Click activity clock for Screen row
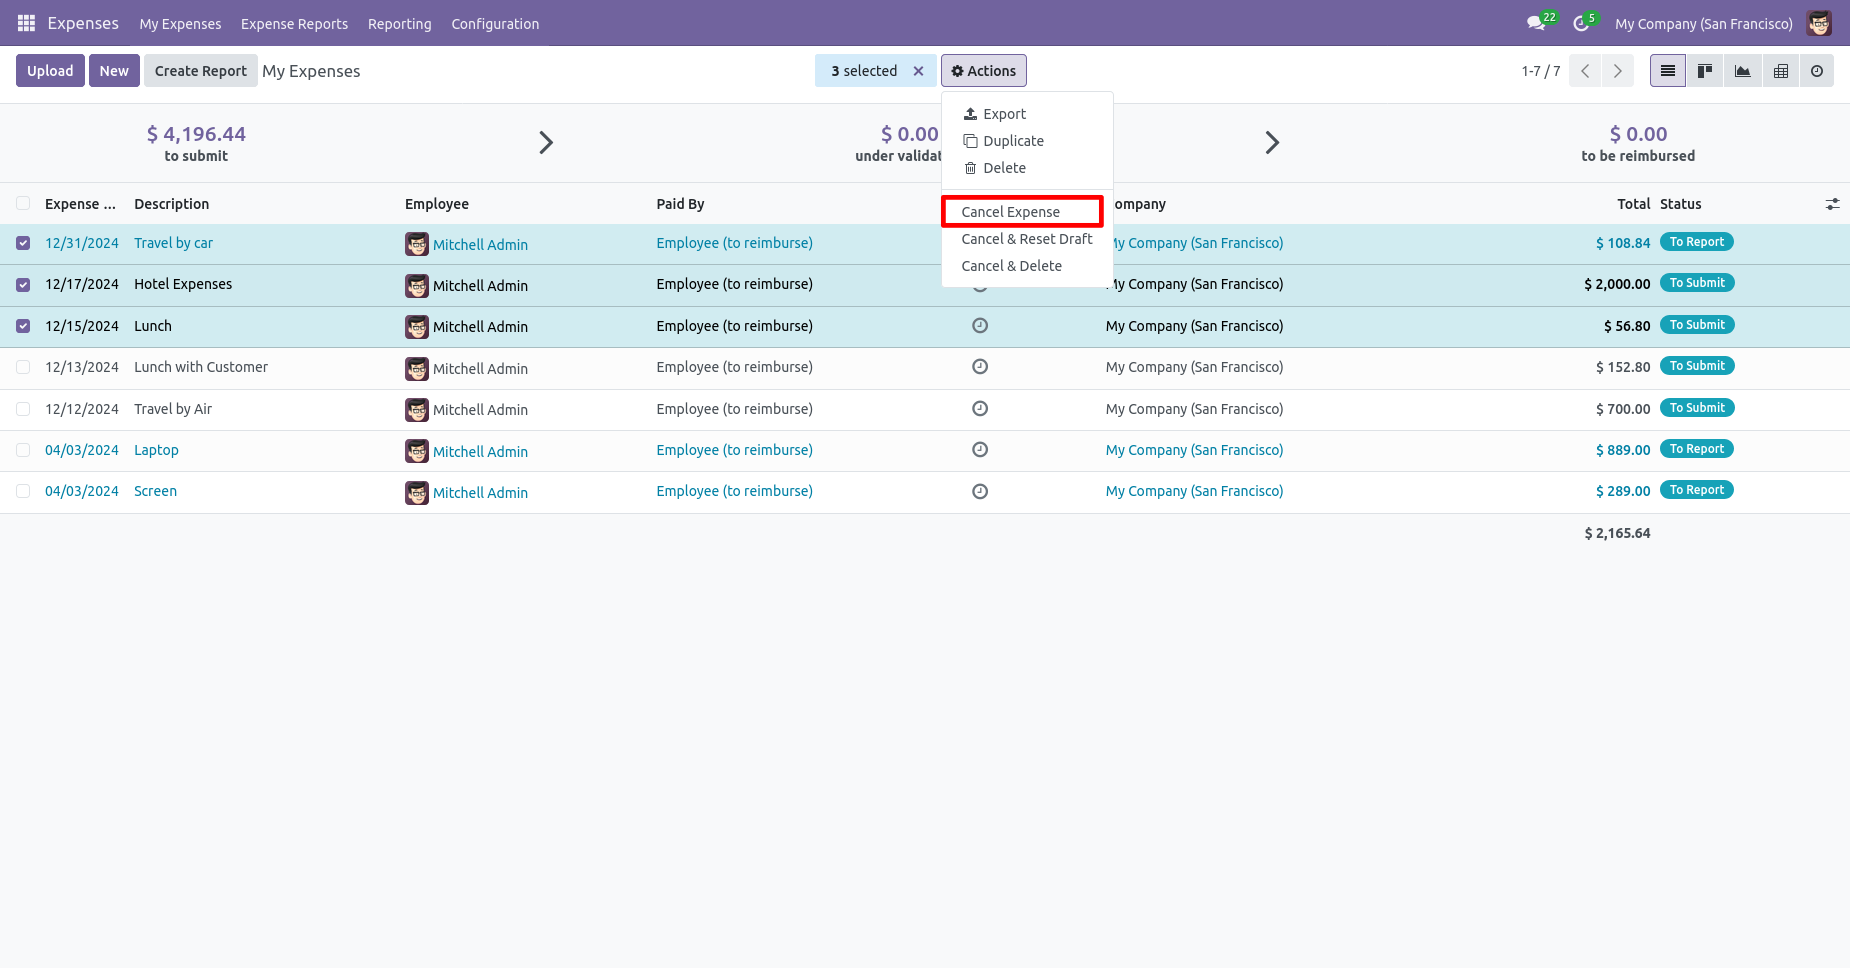Screen dimensions: 1850x968 [980, 491]
